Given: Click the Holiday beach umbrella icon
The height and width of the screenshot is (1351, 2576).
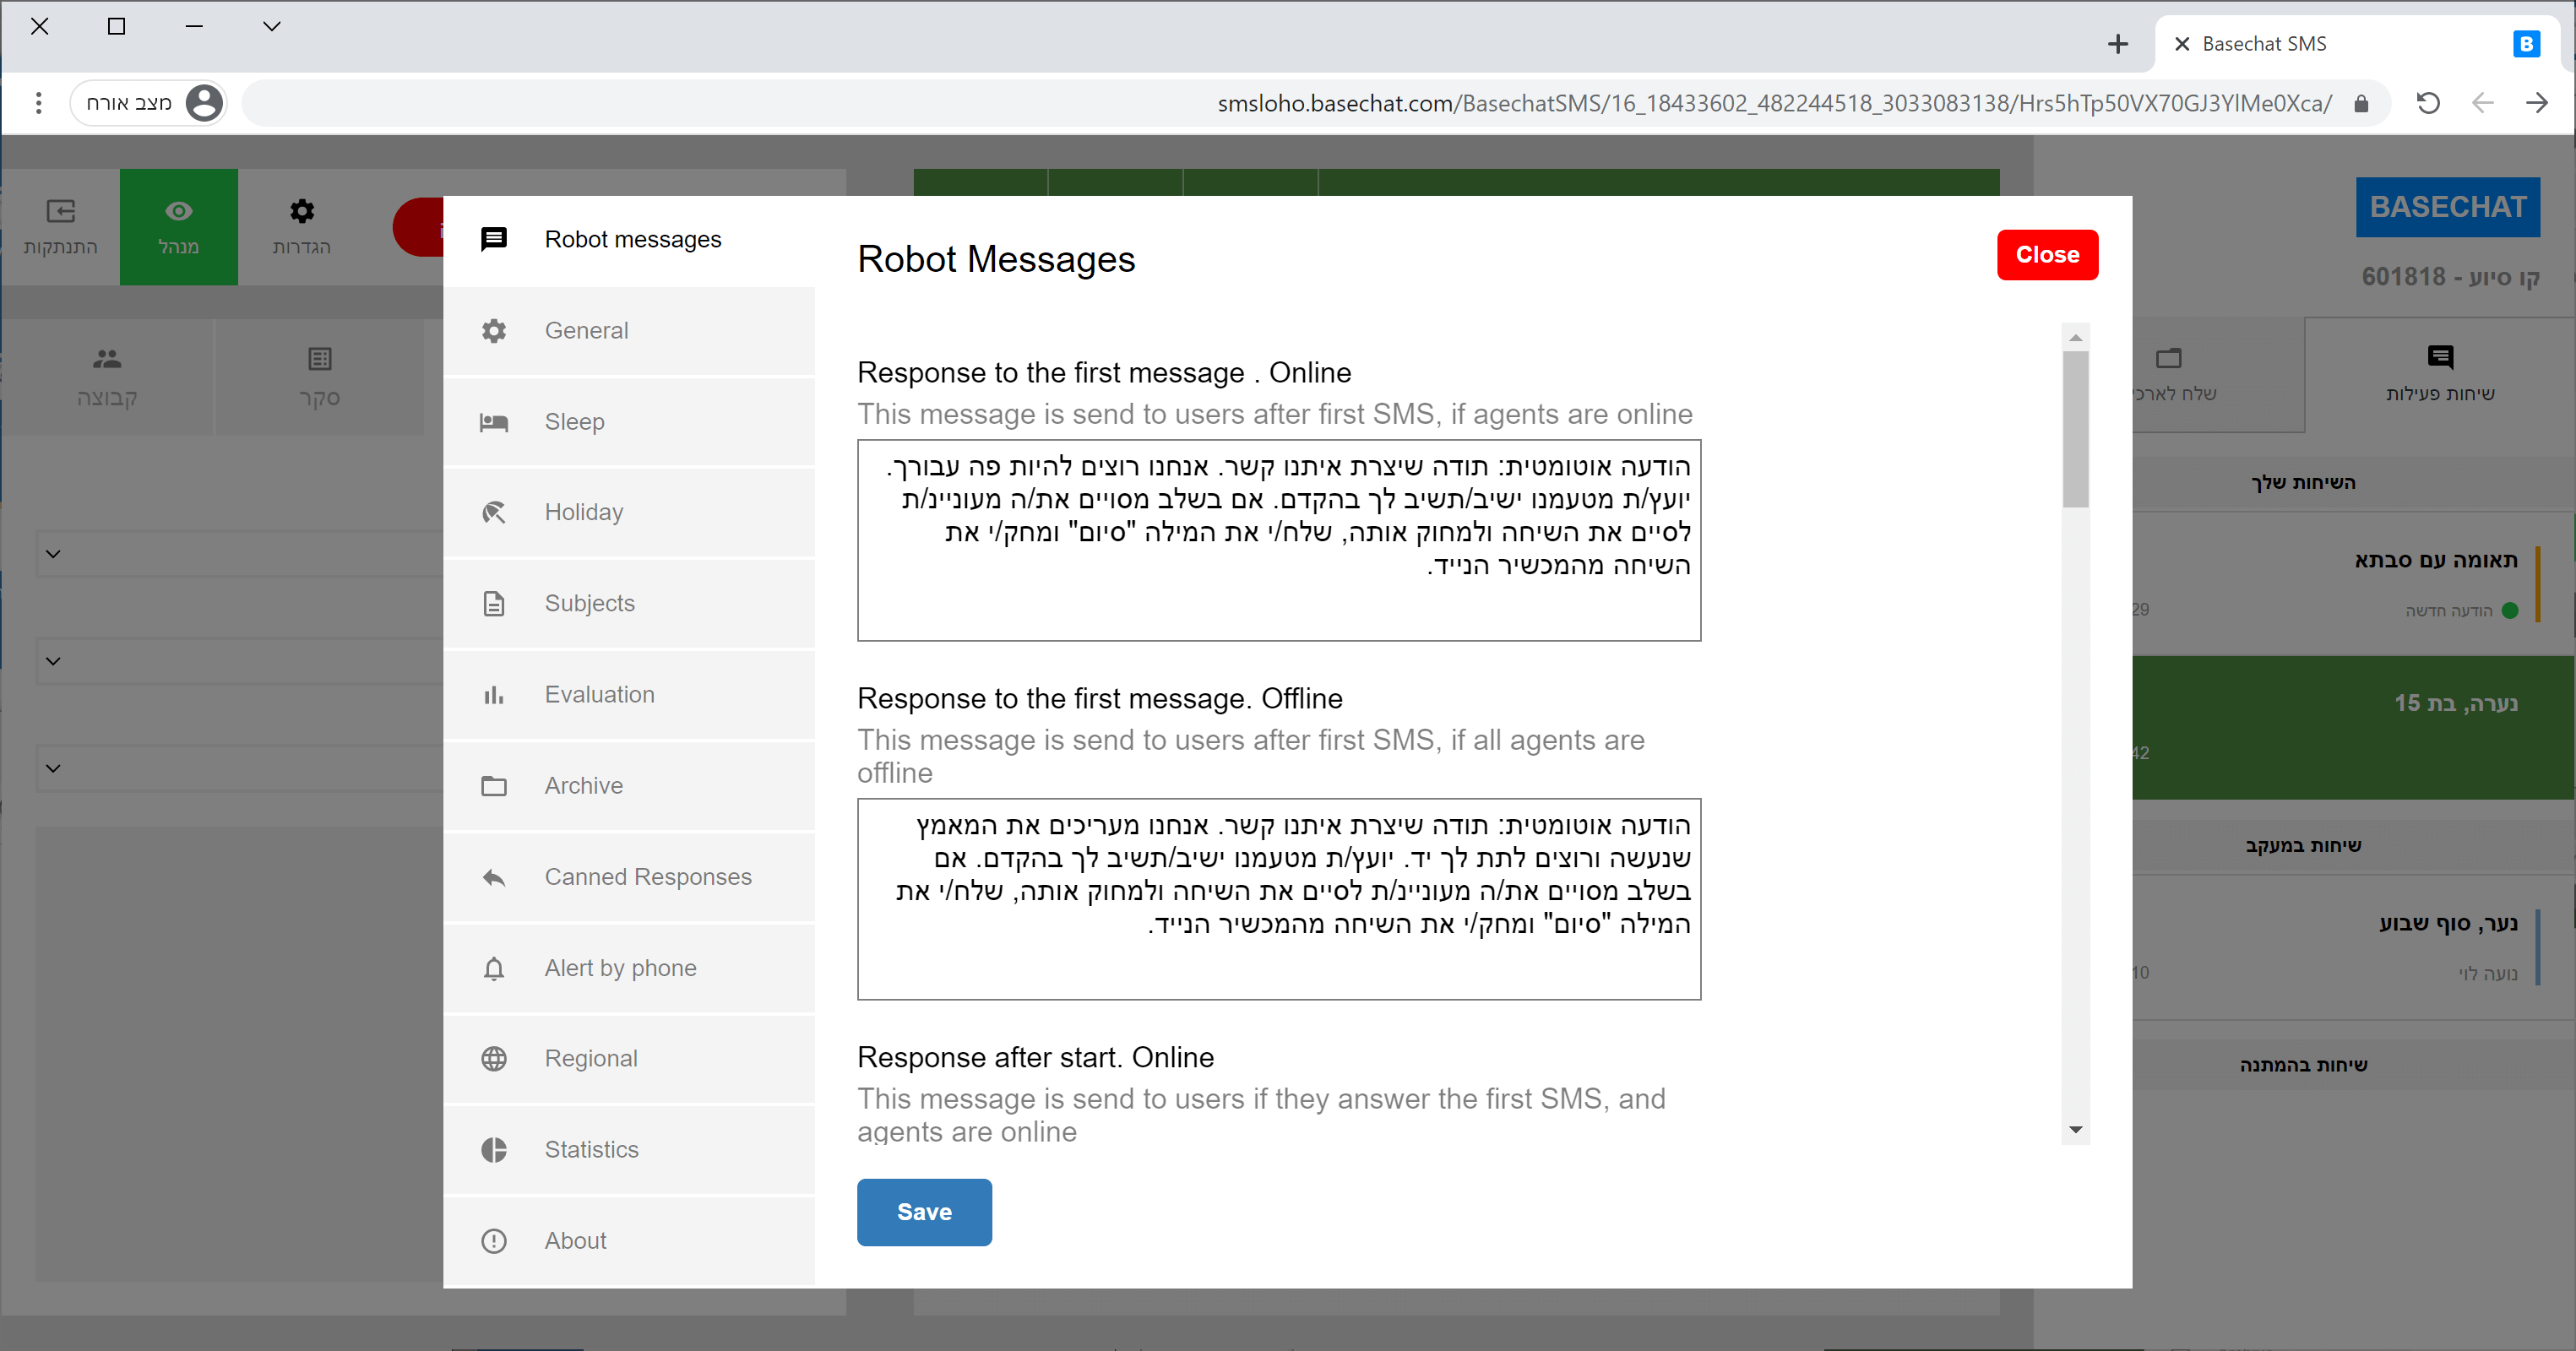Looking at the screenshot, I should [494, 513].
